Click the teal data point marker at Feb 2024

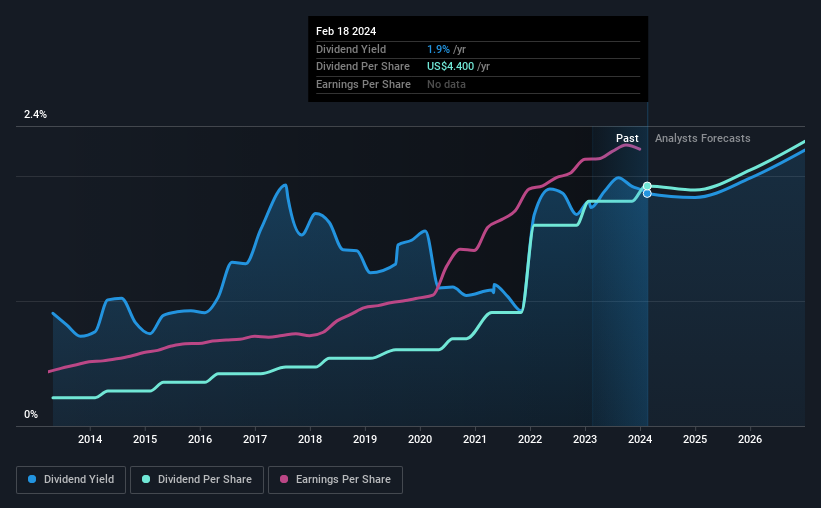point(647,186)
